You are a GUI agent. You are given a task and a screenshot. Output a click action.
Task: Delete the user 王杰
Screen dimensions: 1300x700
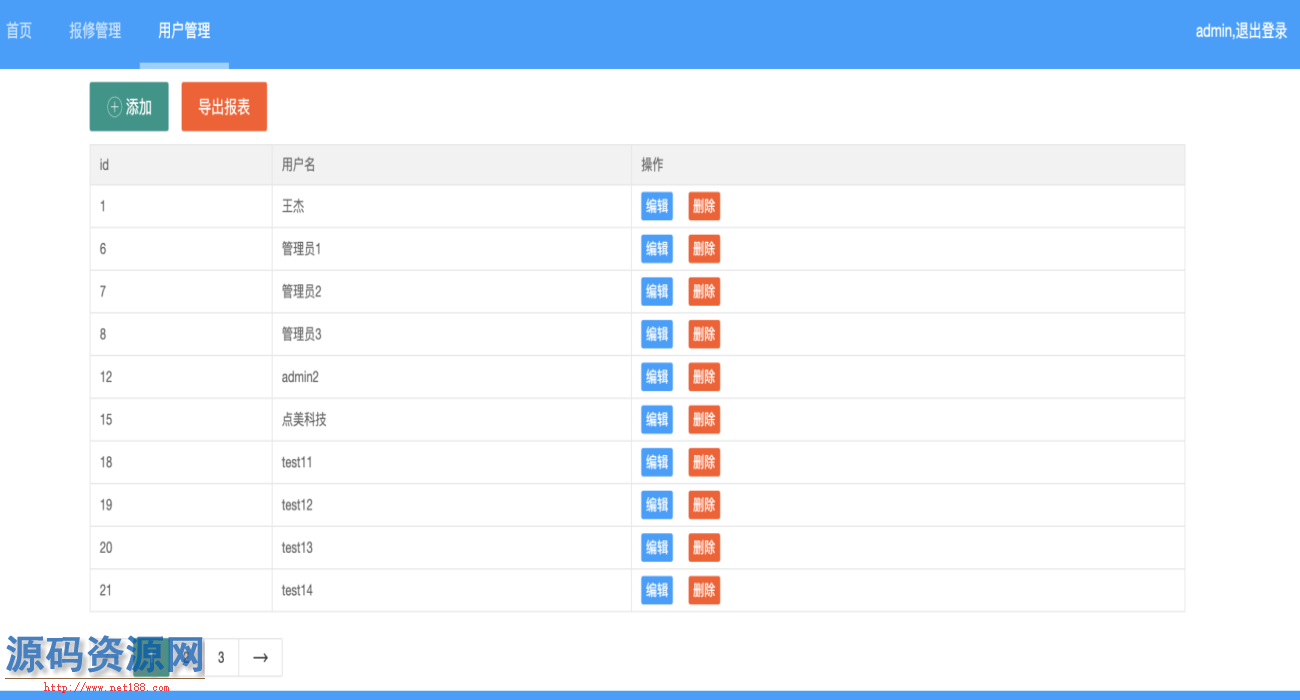704,206
